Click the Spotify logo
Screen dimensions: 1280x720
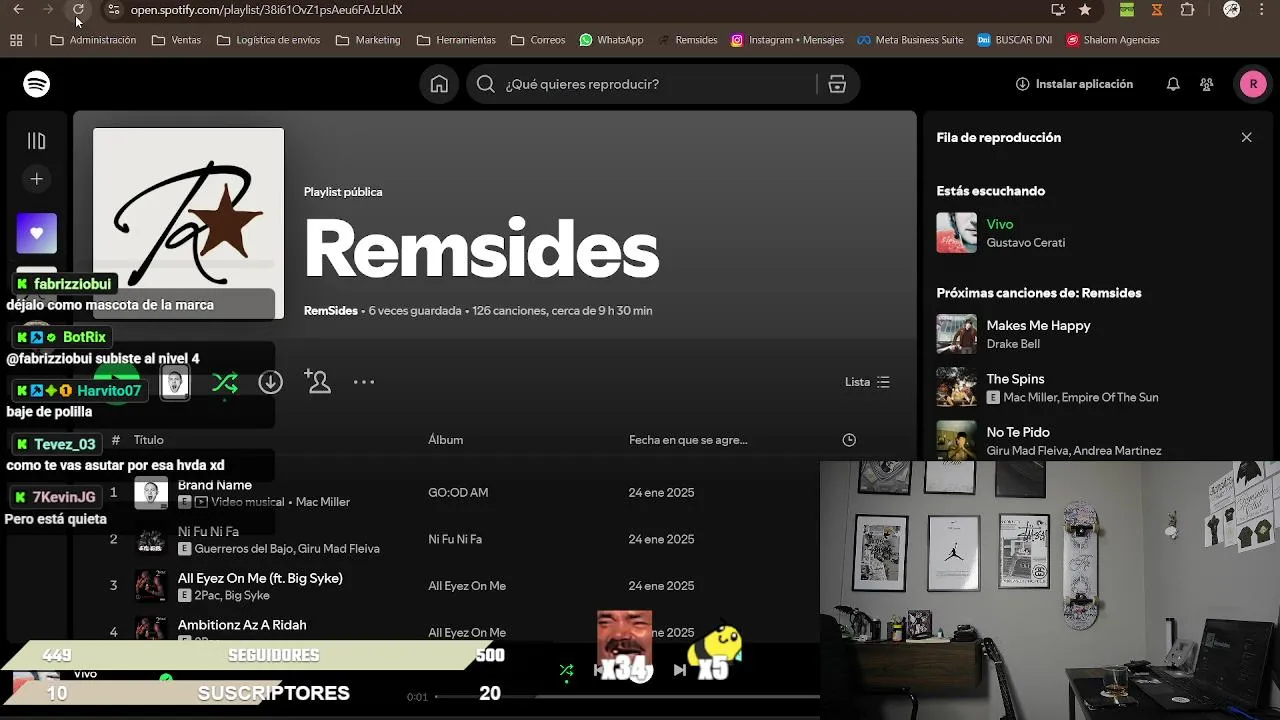[x=37, y=84]
